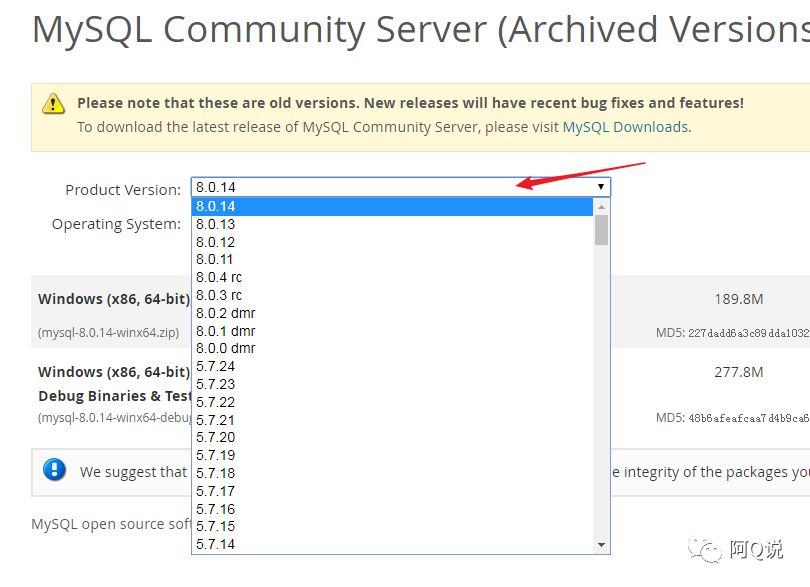This screenshot has height=587, width=810.
Task: Pick version 8.0.12 option
Action: [x=393, y=242]
